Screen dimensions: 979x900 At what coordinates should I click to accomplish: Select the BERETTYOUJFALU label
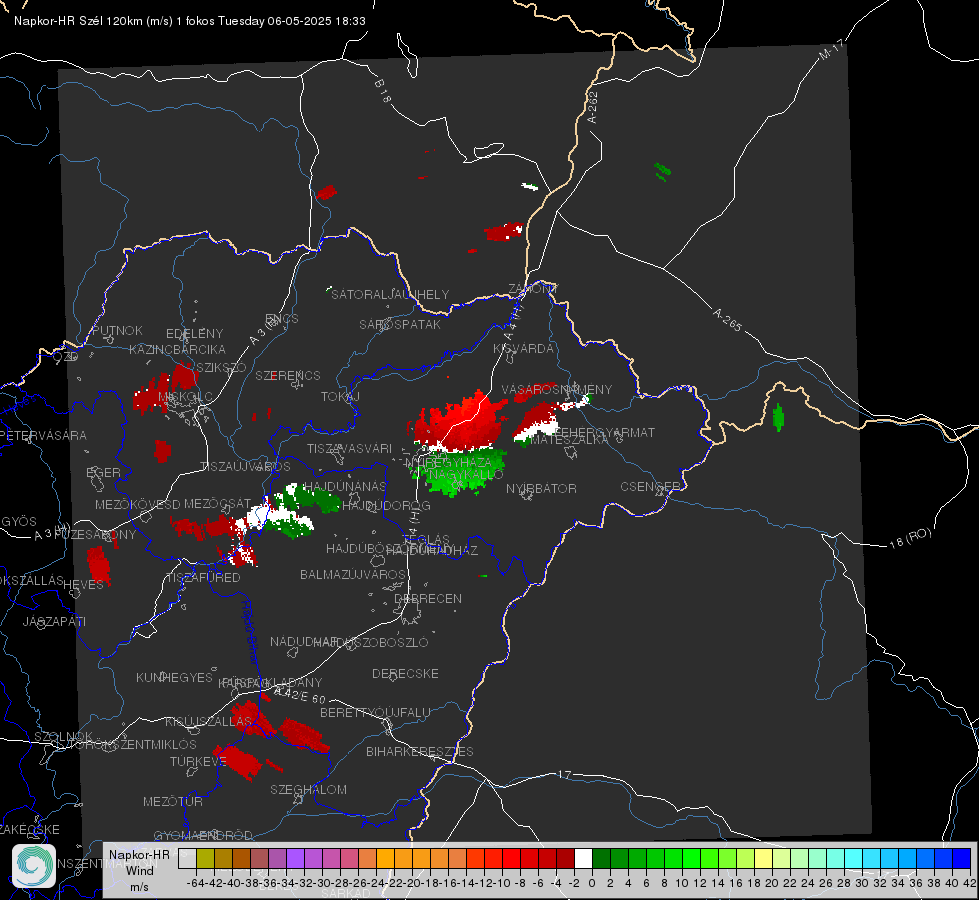(x=375, y=713)
